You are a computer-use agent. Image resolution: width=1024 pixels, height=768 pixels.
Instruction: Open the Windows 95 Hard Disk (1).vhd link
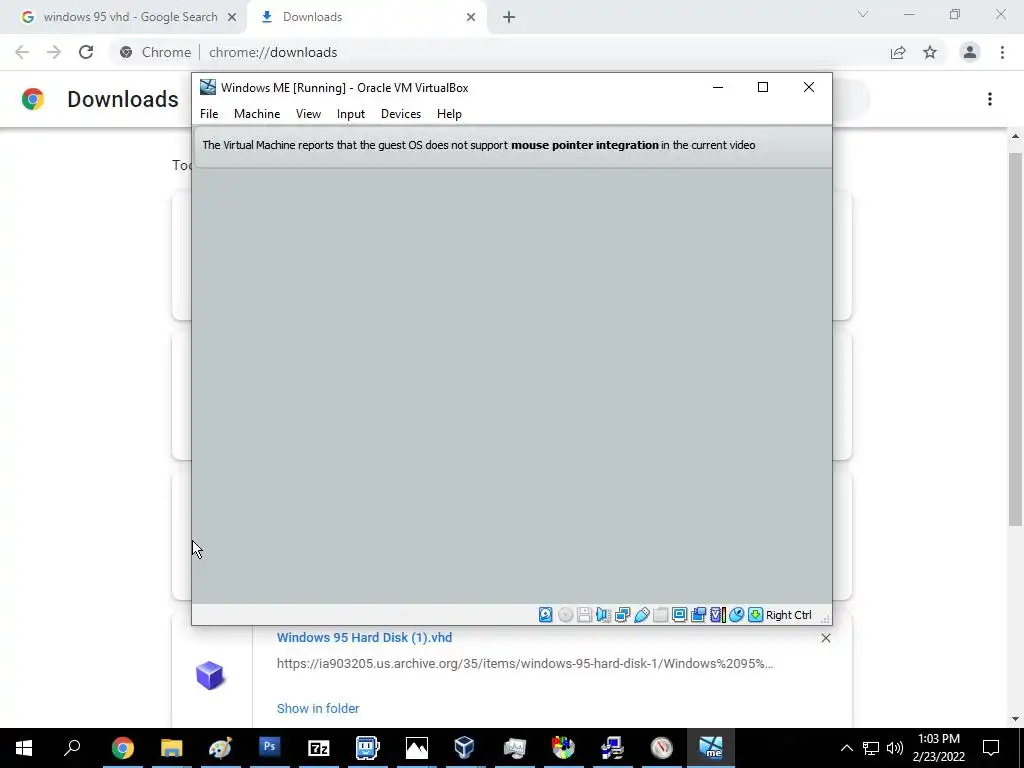coord(364,637)
